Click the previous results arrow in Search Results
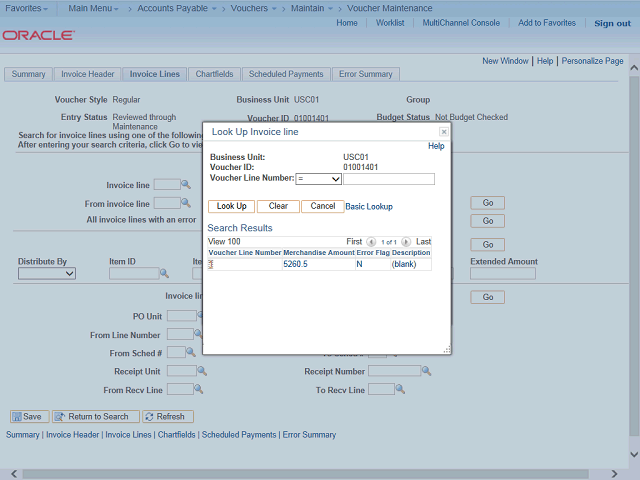Image resolution: width=640 pixels, height=480 pixels. (371, 242)
